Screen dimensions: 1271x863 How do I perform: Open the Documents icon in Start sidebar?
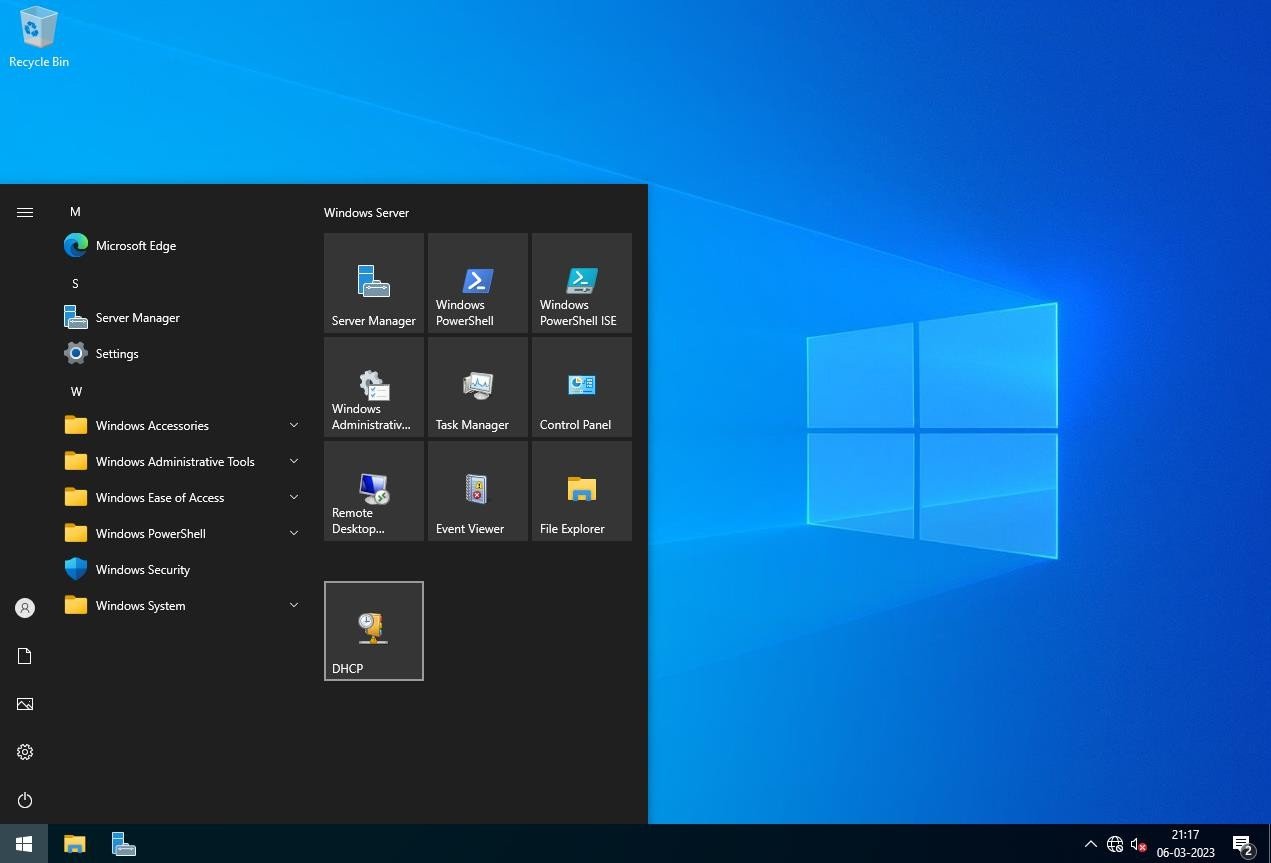coord(25,656)
